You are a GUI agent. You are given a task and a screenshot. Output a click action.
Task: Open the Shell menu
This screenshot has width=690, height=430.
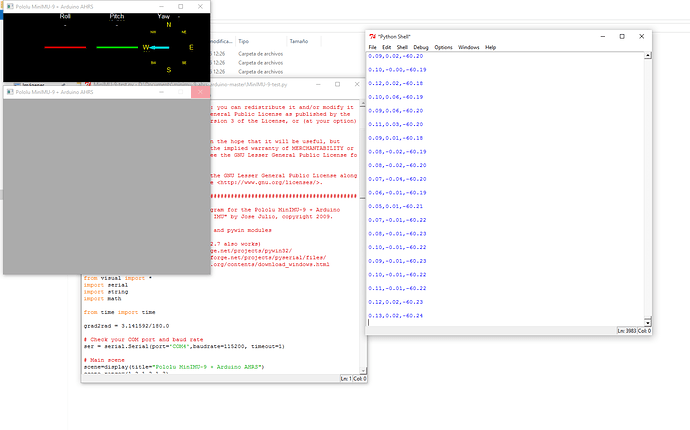[x=402, y=47]
